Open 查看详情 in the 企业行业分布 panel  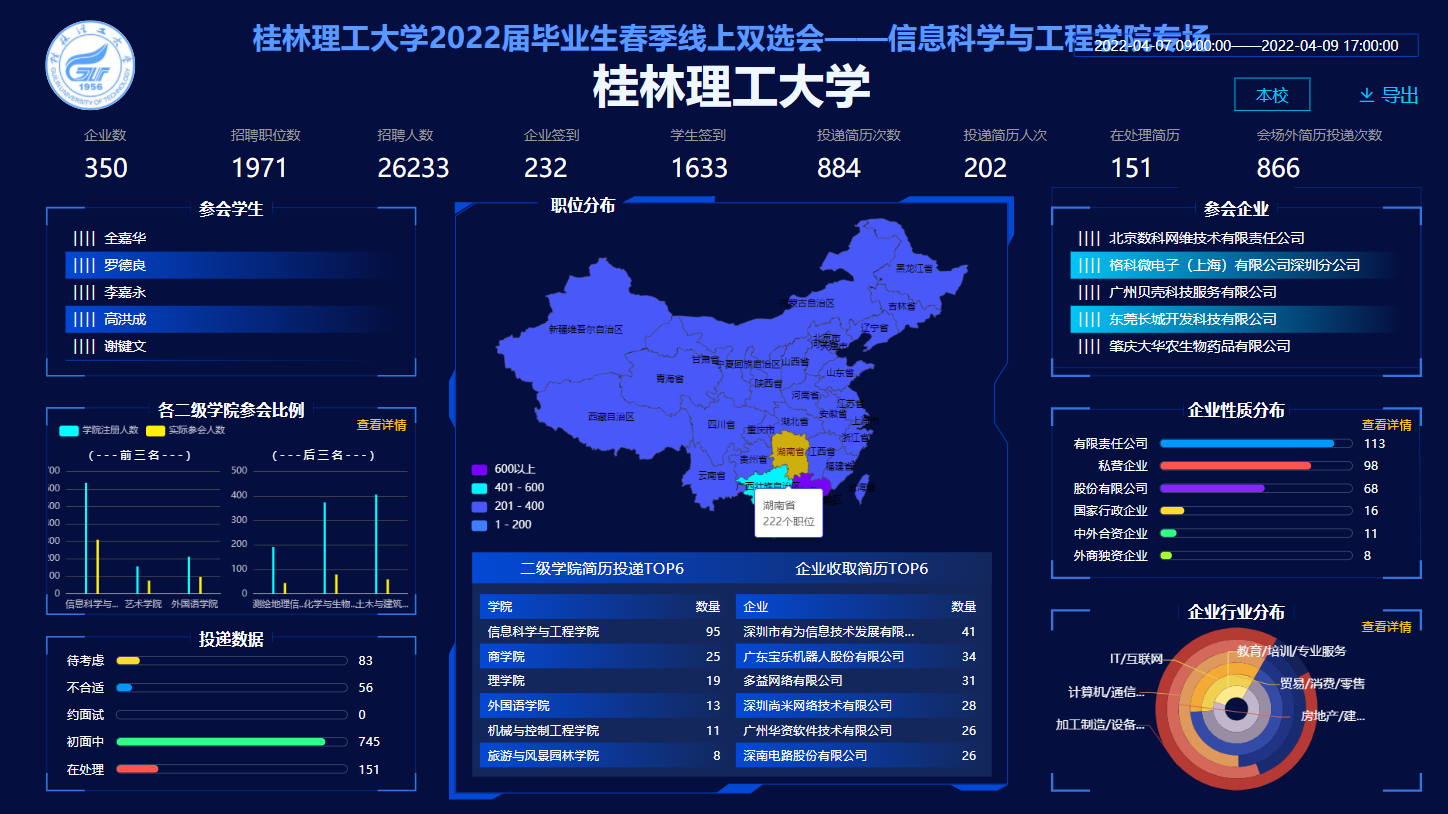click(x=1386, y=627)
